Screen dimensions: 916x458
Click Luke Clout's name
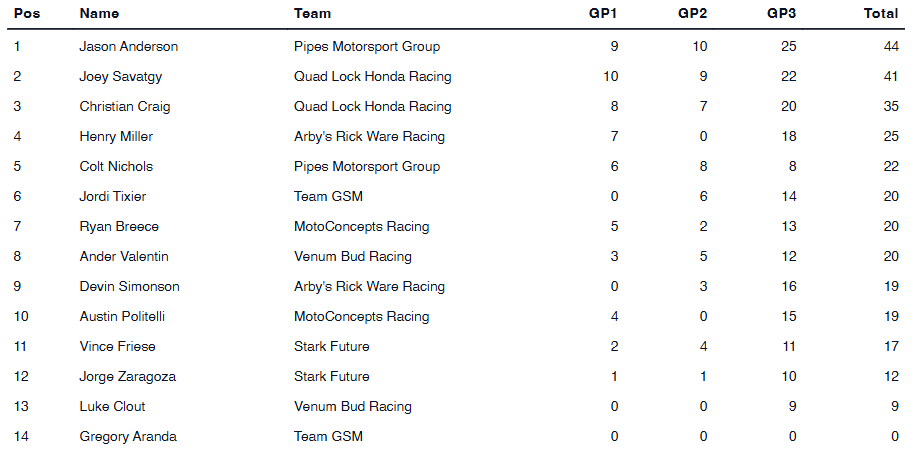(x=112, y=407)
